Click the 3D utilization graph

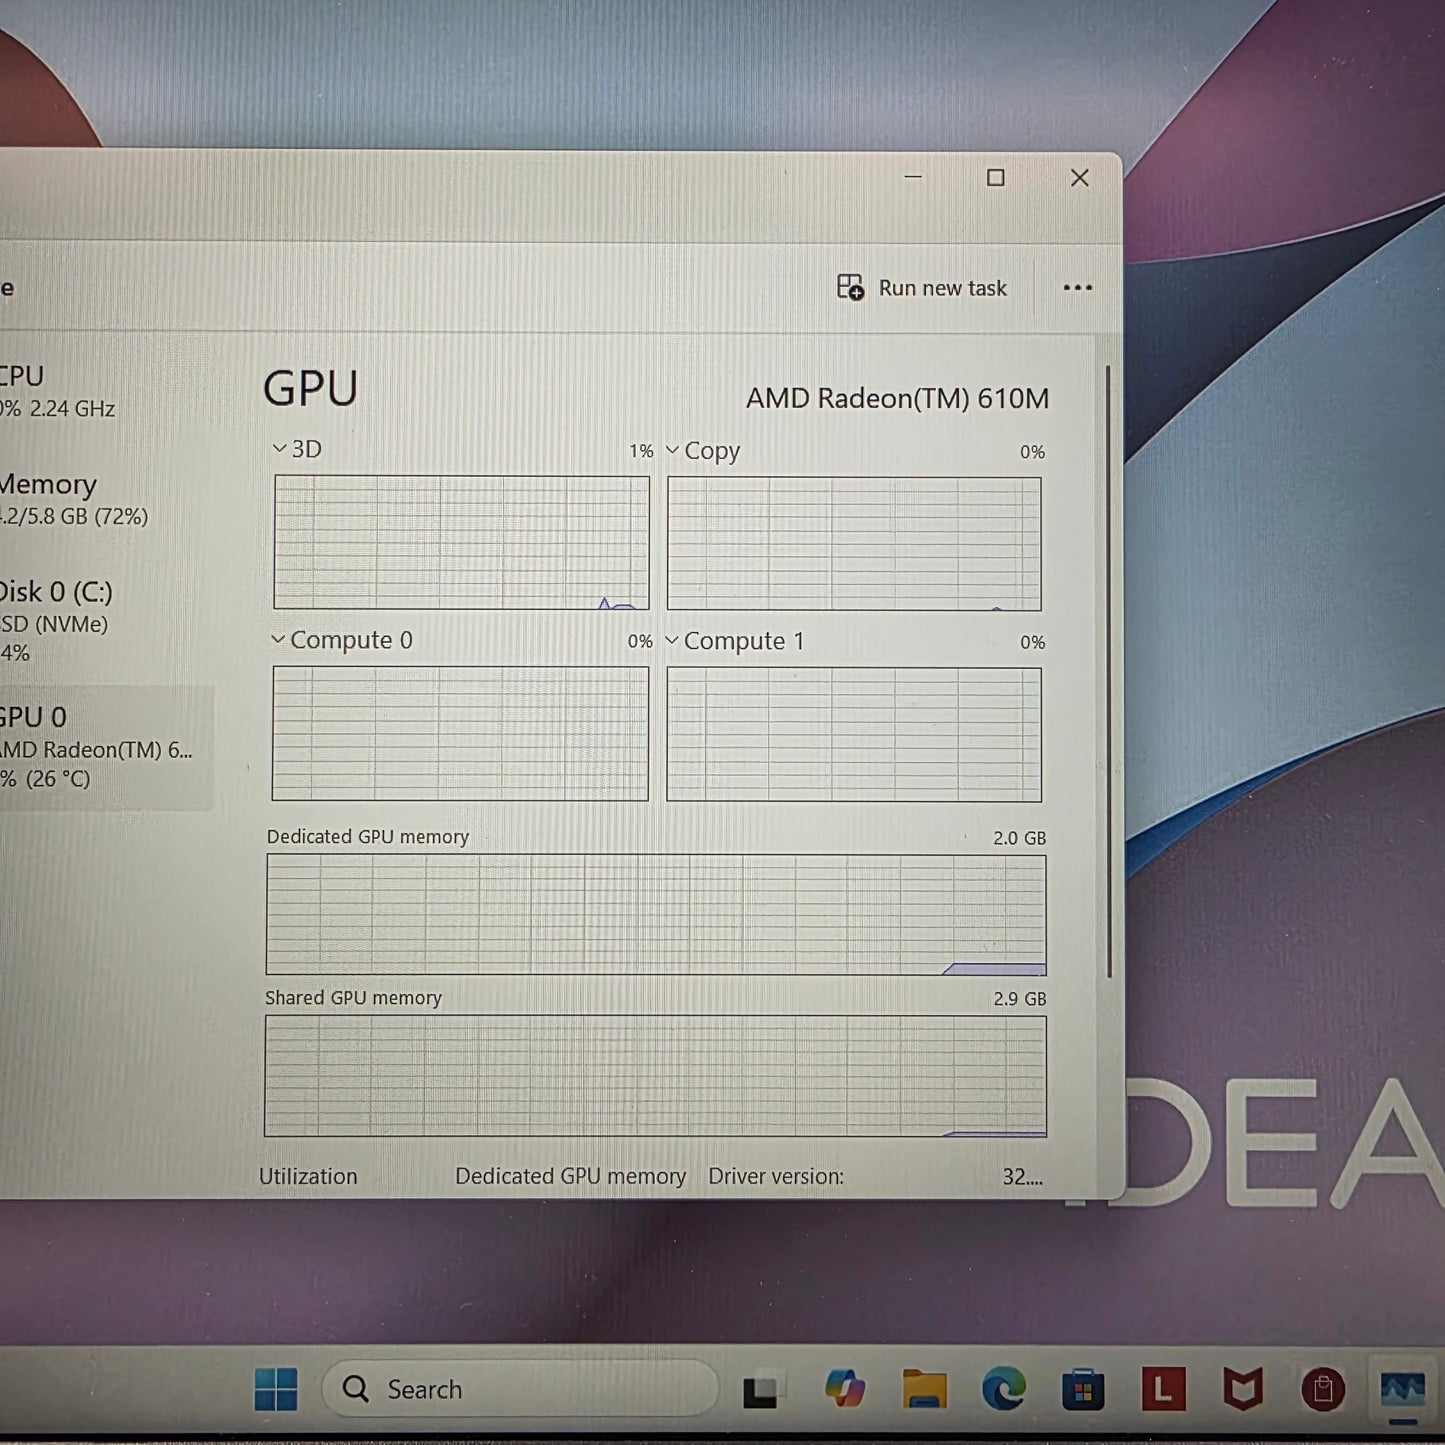[461, 542]
